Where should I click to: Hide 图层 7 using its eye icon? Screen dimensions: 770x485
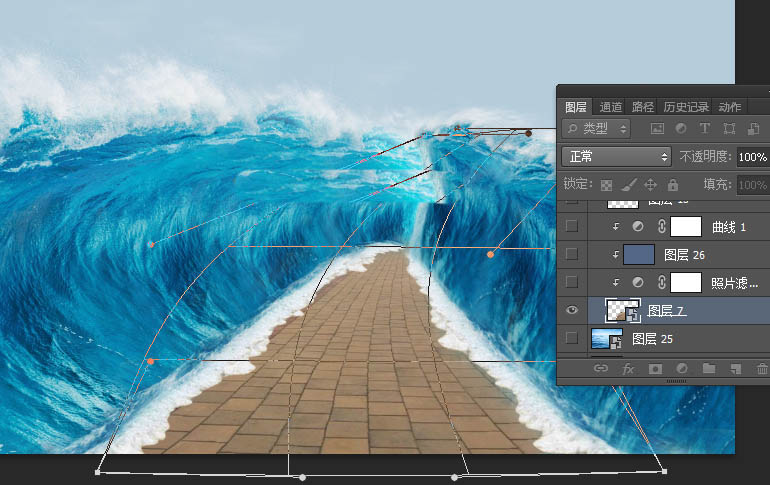click(572, 310)
